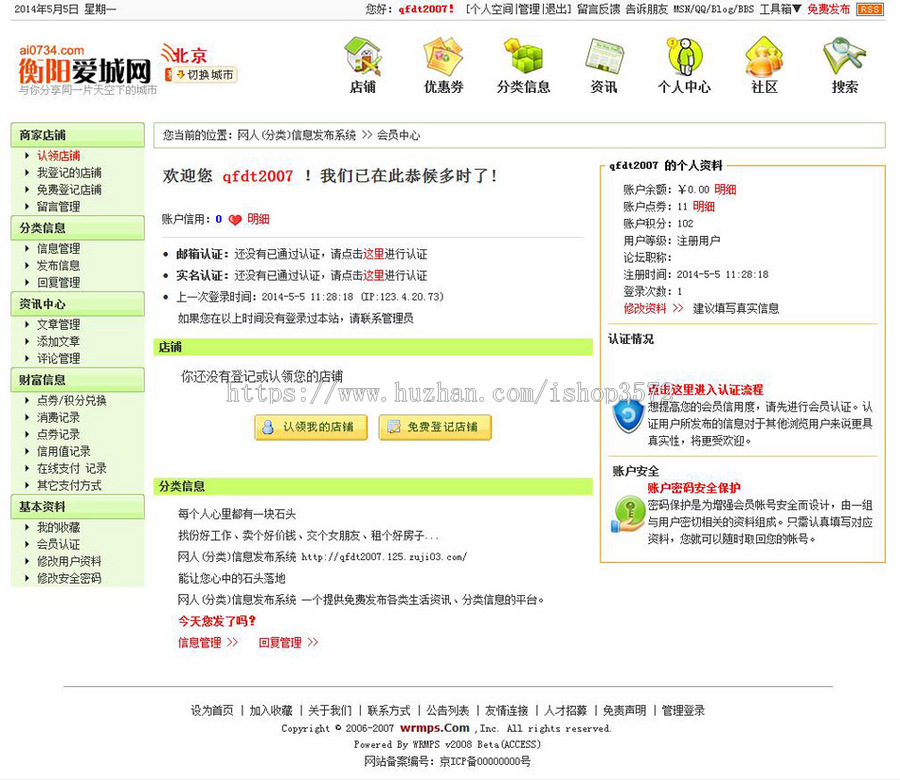Click the 优惠券 coupon icon
The image size is (900, 780).
(443, 60)
